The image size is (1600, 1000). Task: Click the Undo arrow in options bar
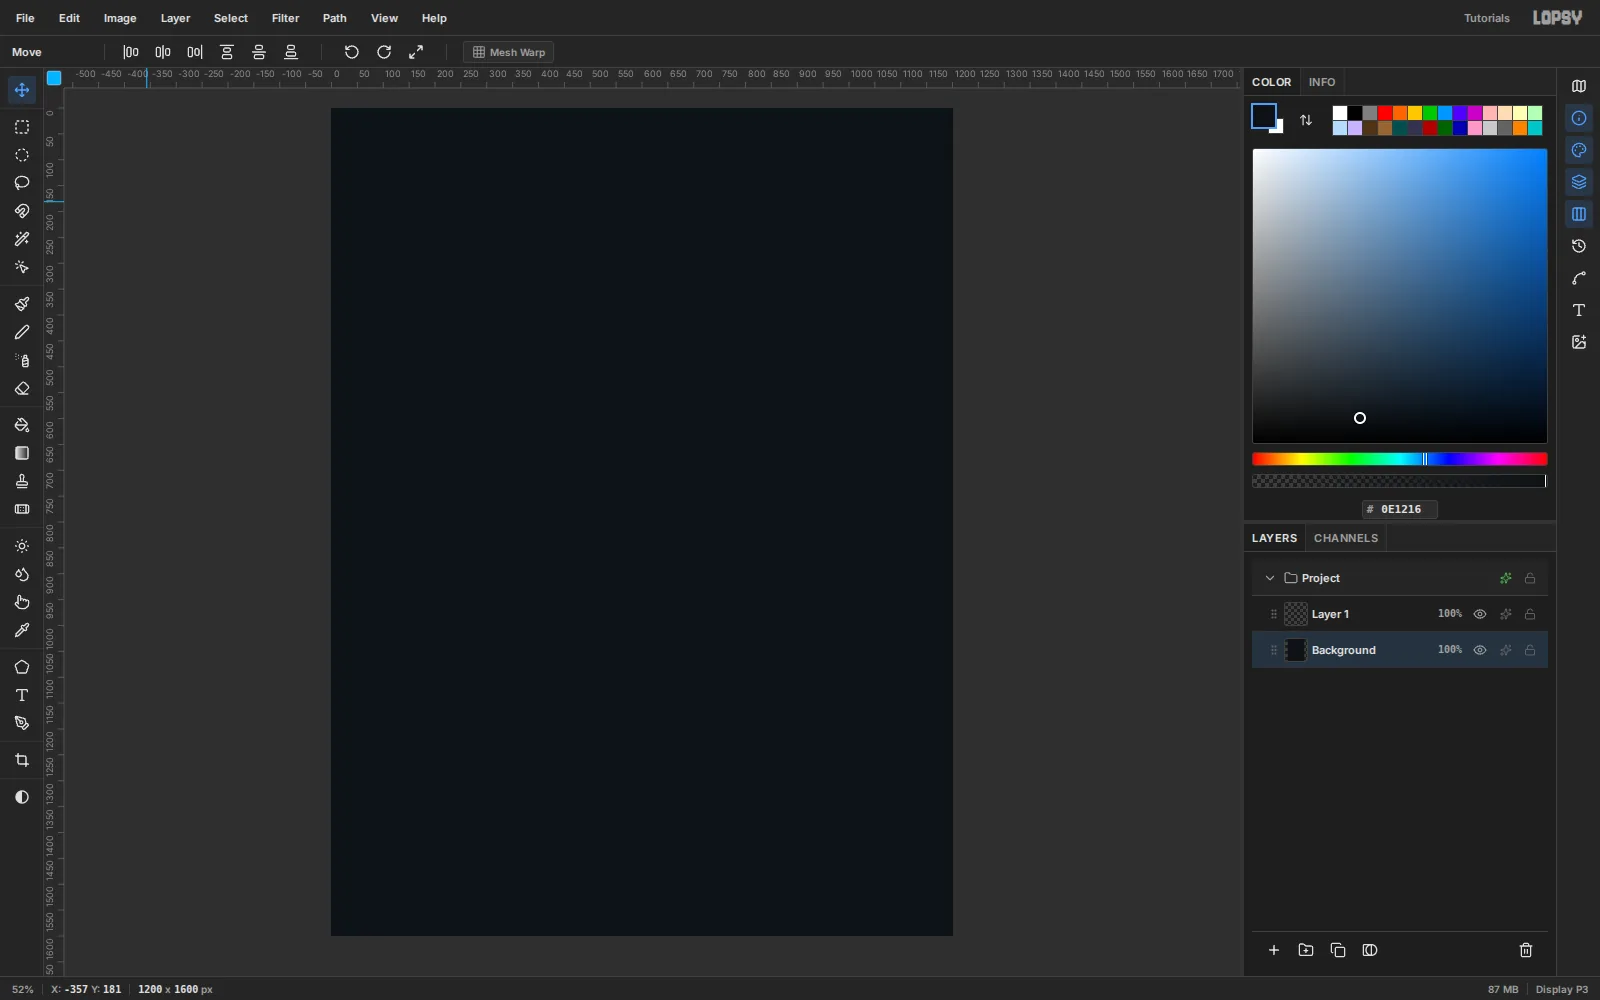pyautogui.click(x=351, y=52)
